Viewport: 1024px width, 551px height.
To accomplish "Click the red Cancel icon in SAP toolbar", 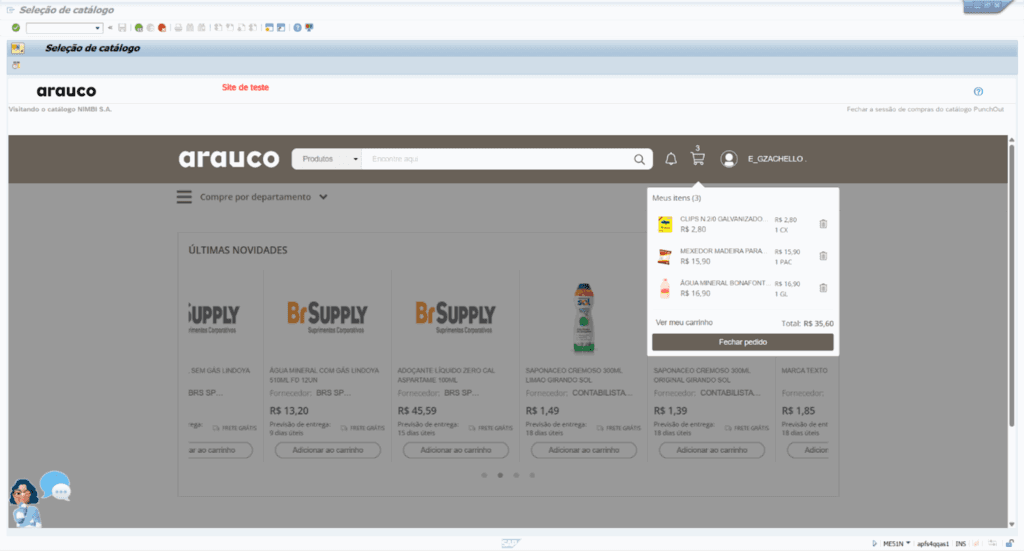I will click(x=162, y=27).
